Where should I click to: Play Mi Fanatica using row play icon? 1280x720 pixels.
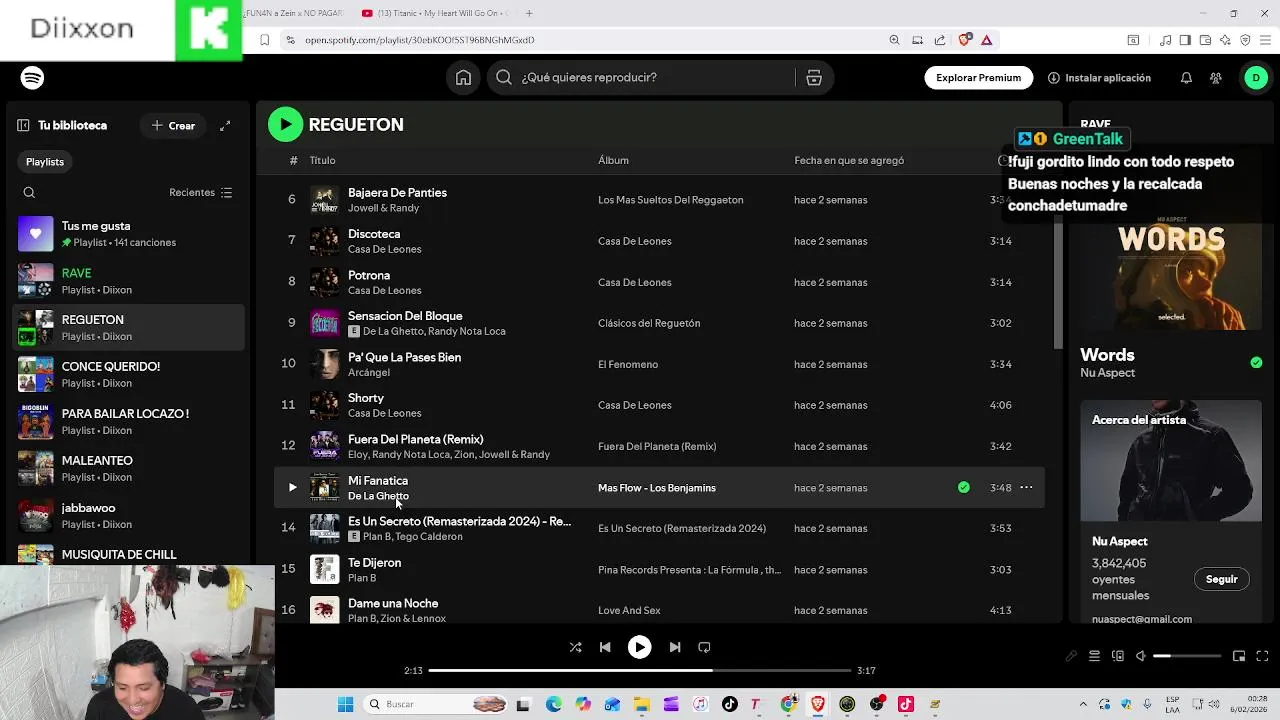coord(292,488)
